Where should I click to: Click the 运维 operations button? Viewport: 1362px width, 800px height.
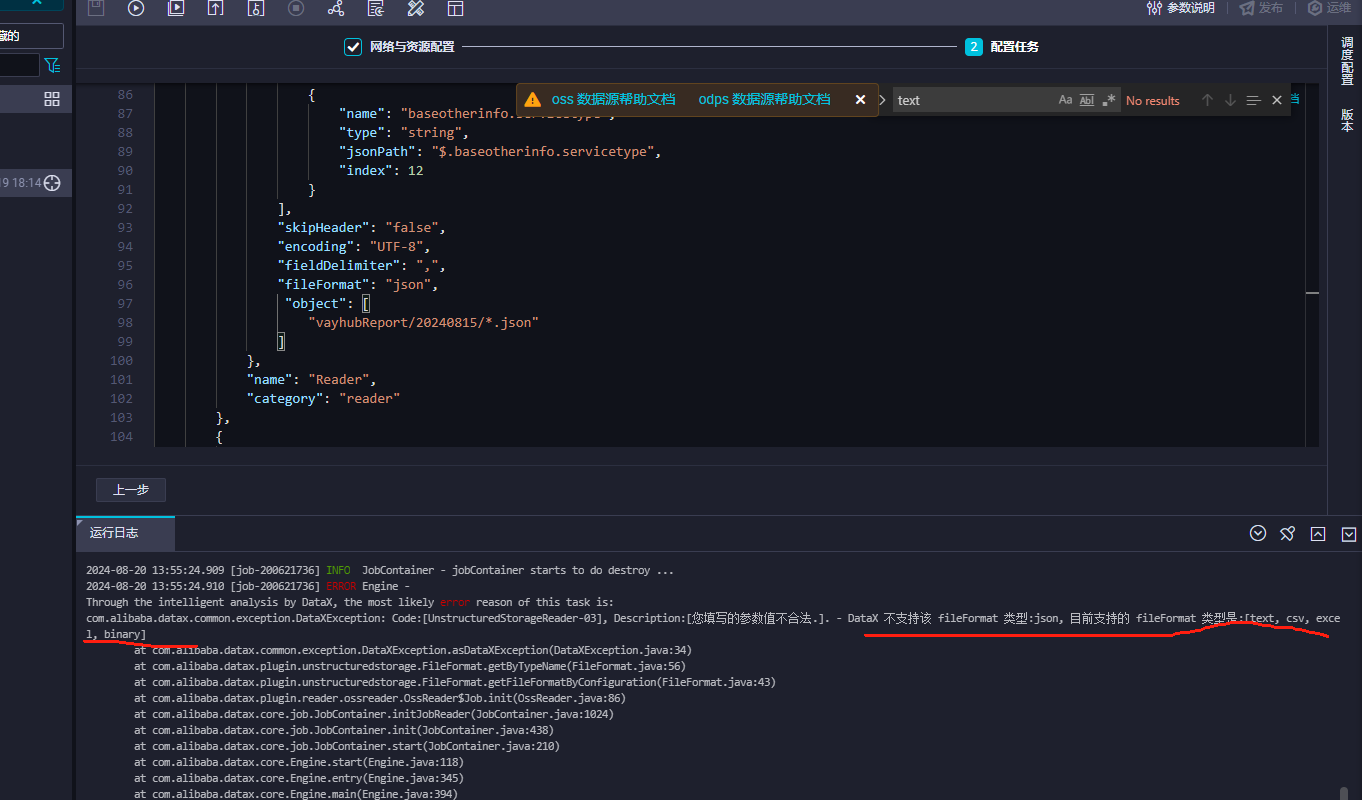coord(1329,8)
